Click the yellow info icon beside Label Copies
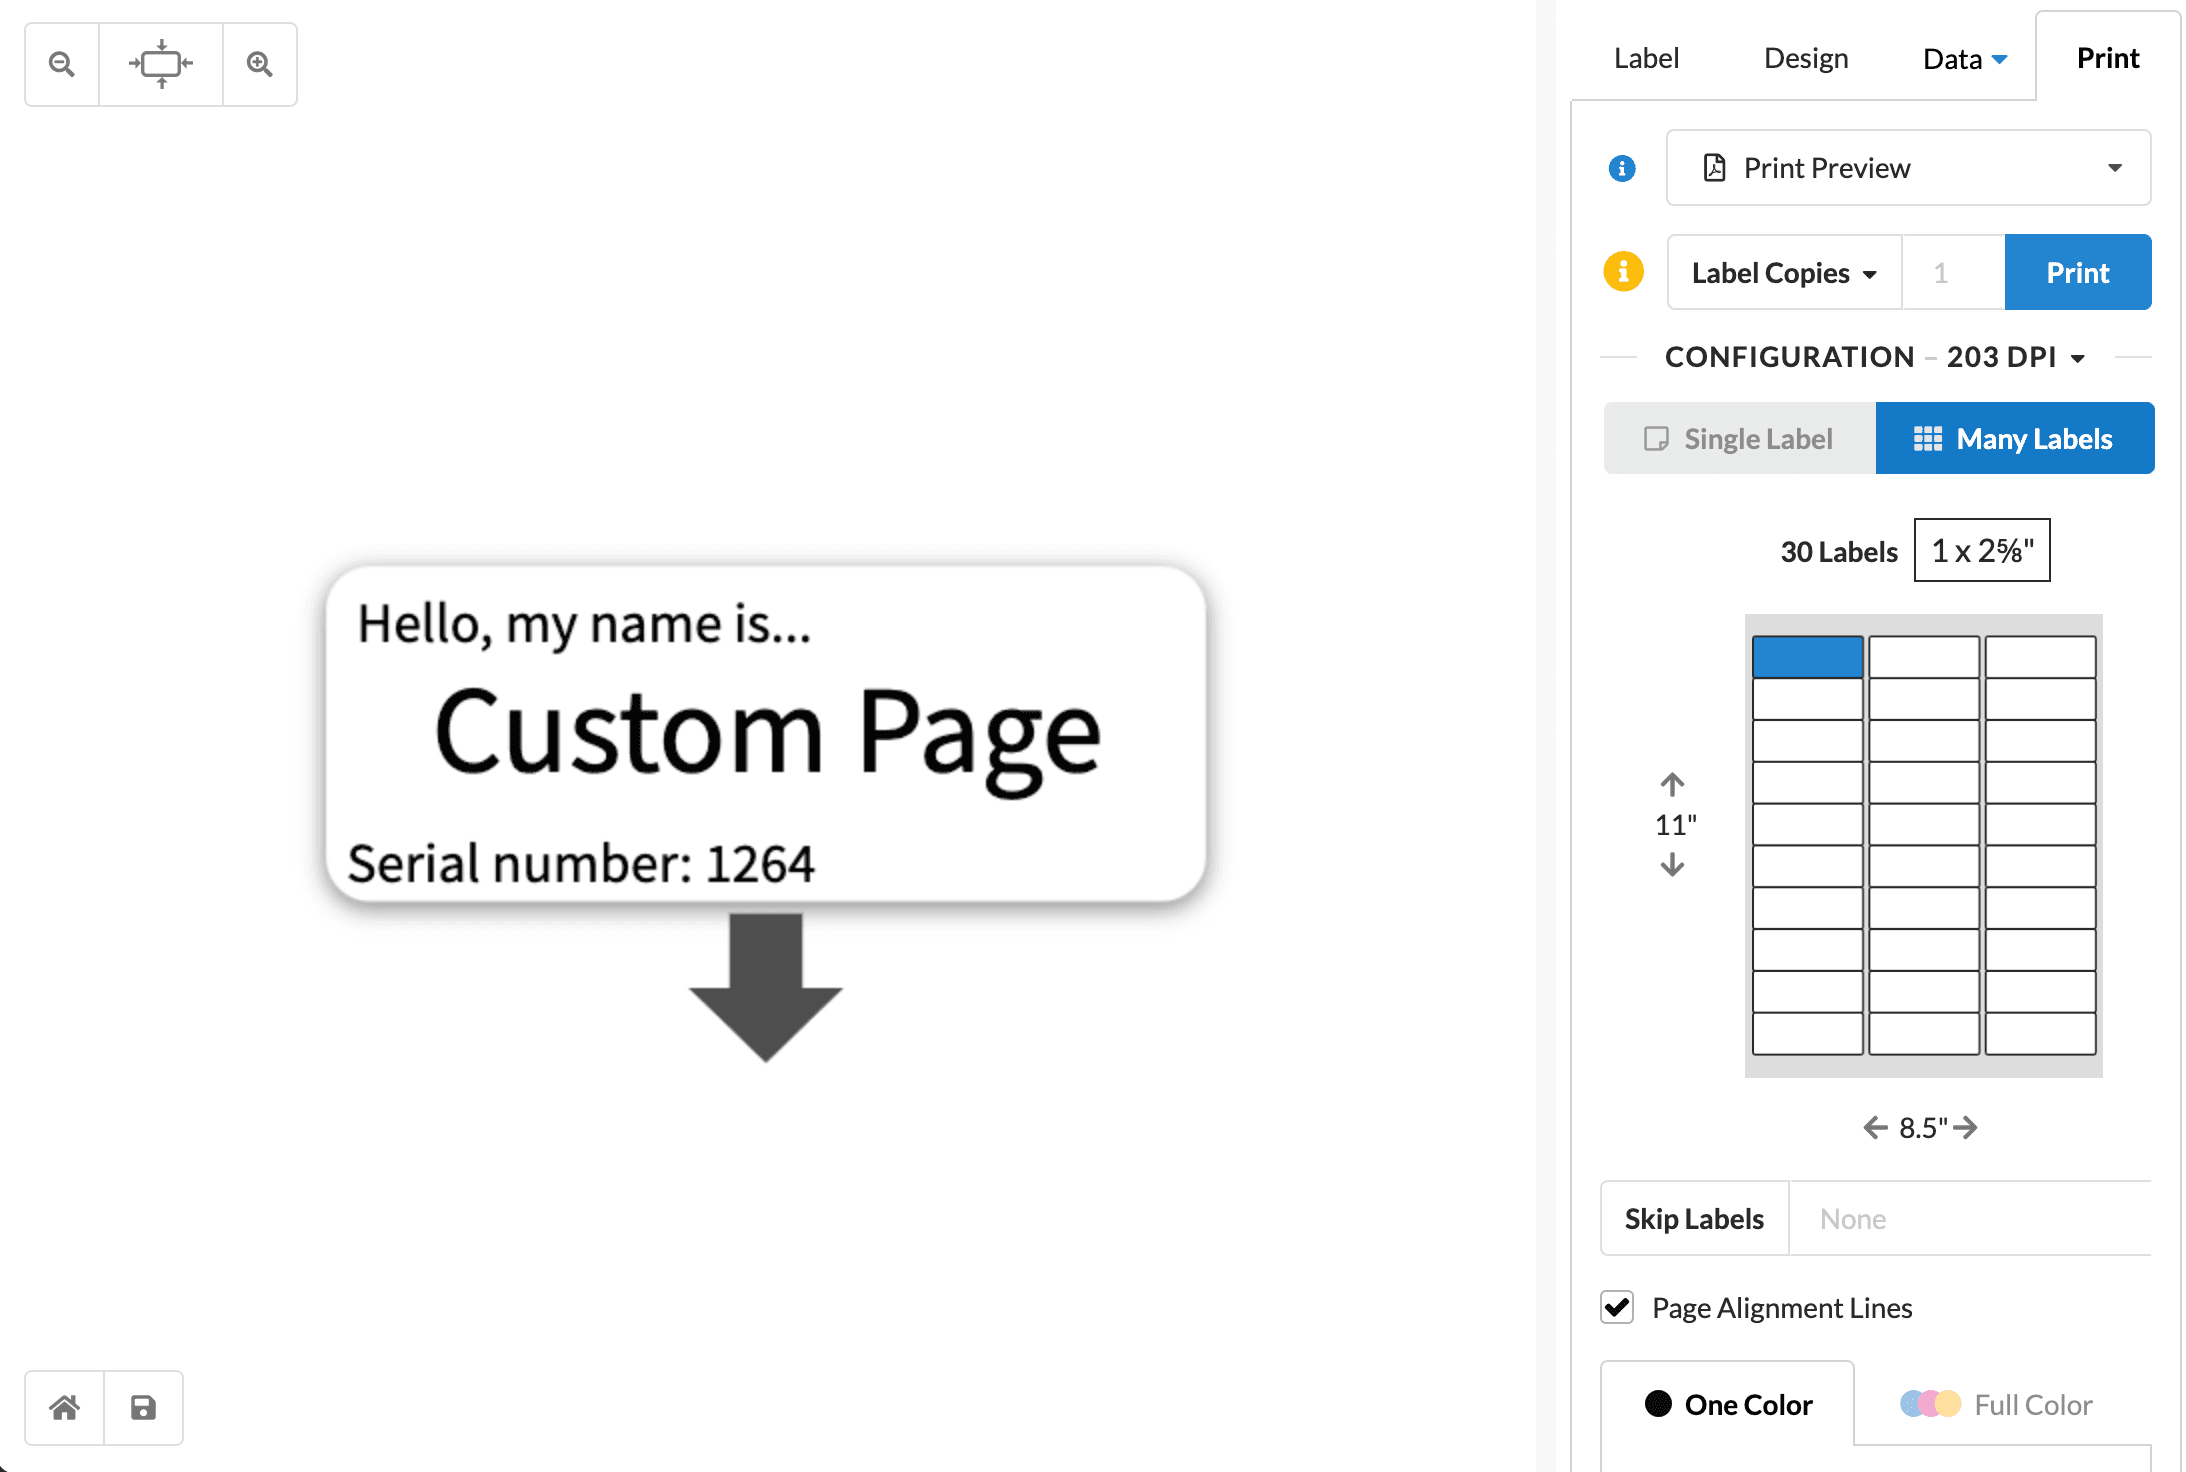 [1623, 271]
